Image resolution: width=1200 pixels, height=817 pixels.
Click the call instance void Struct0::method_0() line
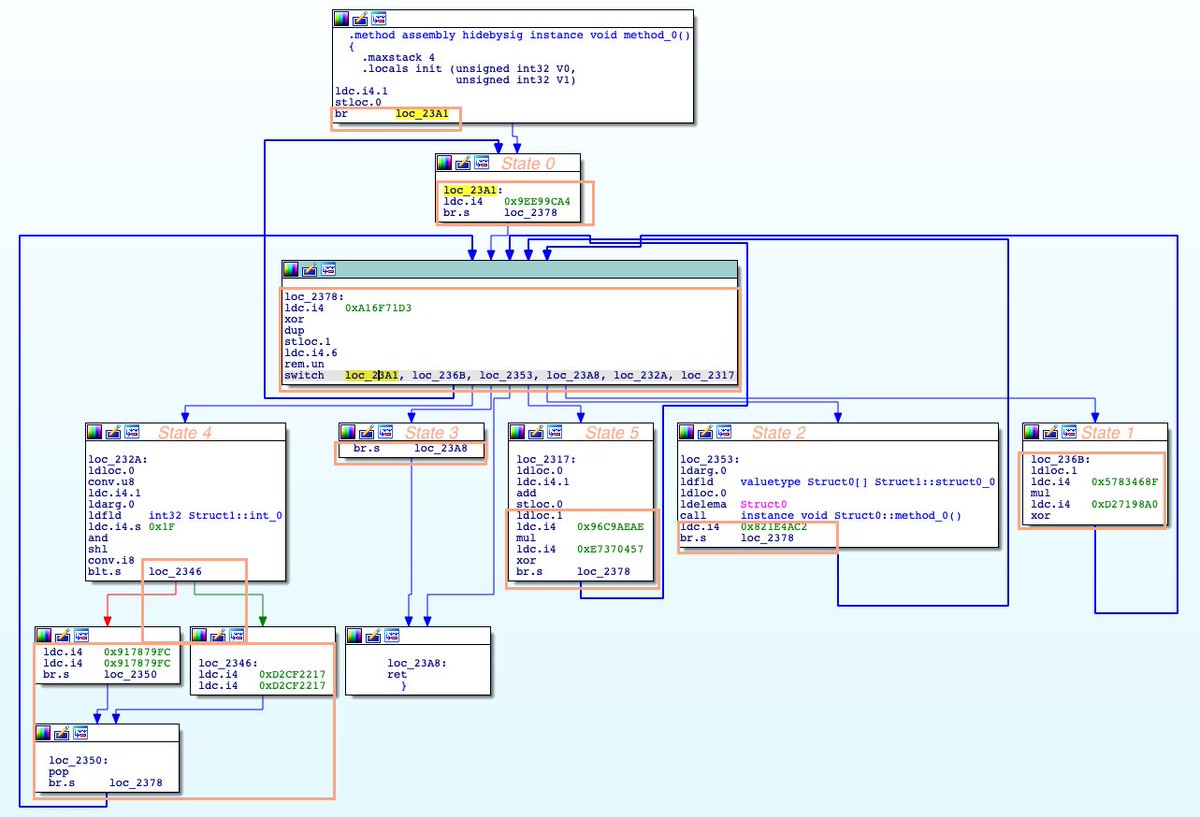click(x=820, y=515)
